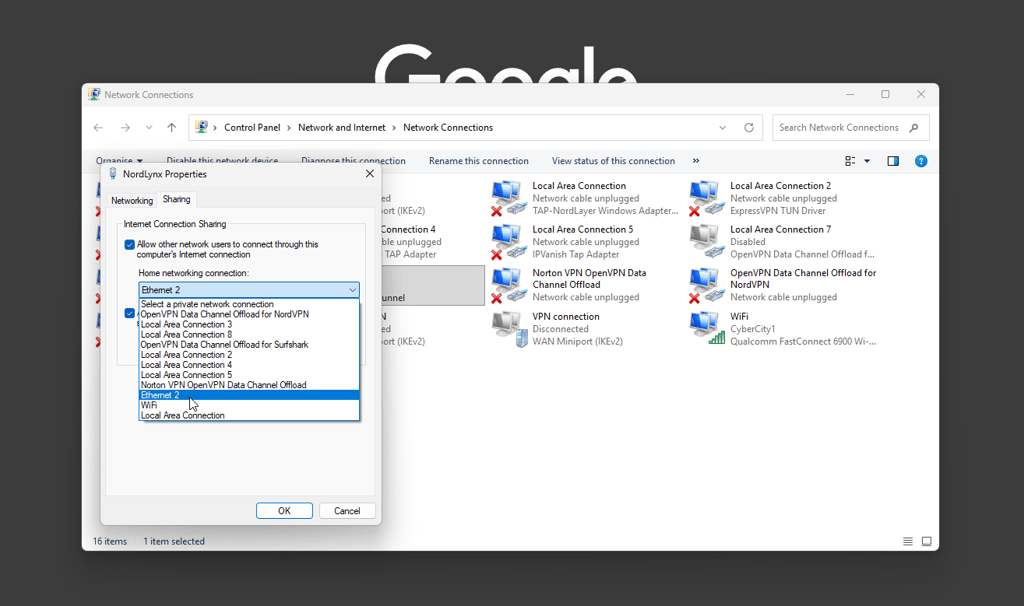The height and width of the screenshot is (606, 1024).
Task: Select Local Area Connection 7 adapter icon
Action: 706,242
